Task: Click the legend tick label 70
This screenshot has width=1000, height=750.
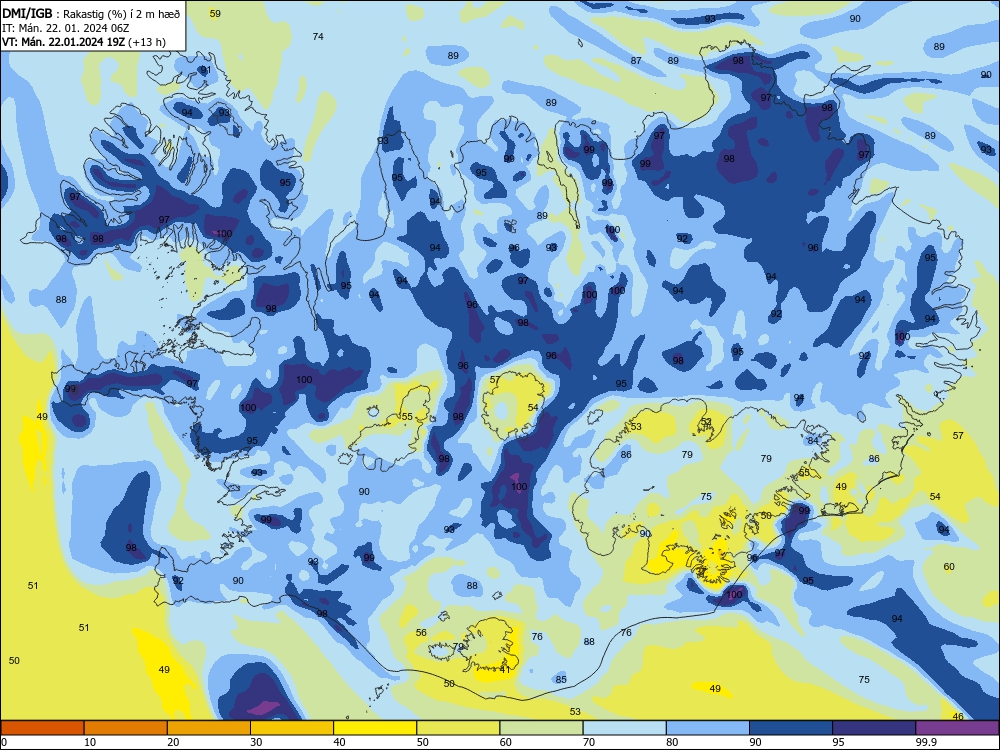Action: click(589, 742)
